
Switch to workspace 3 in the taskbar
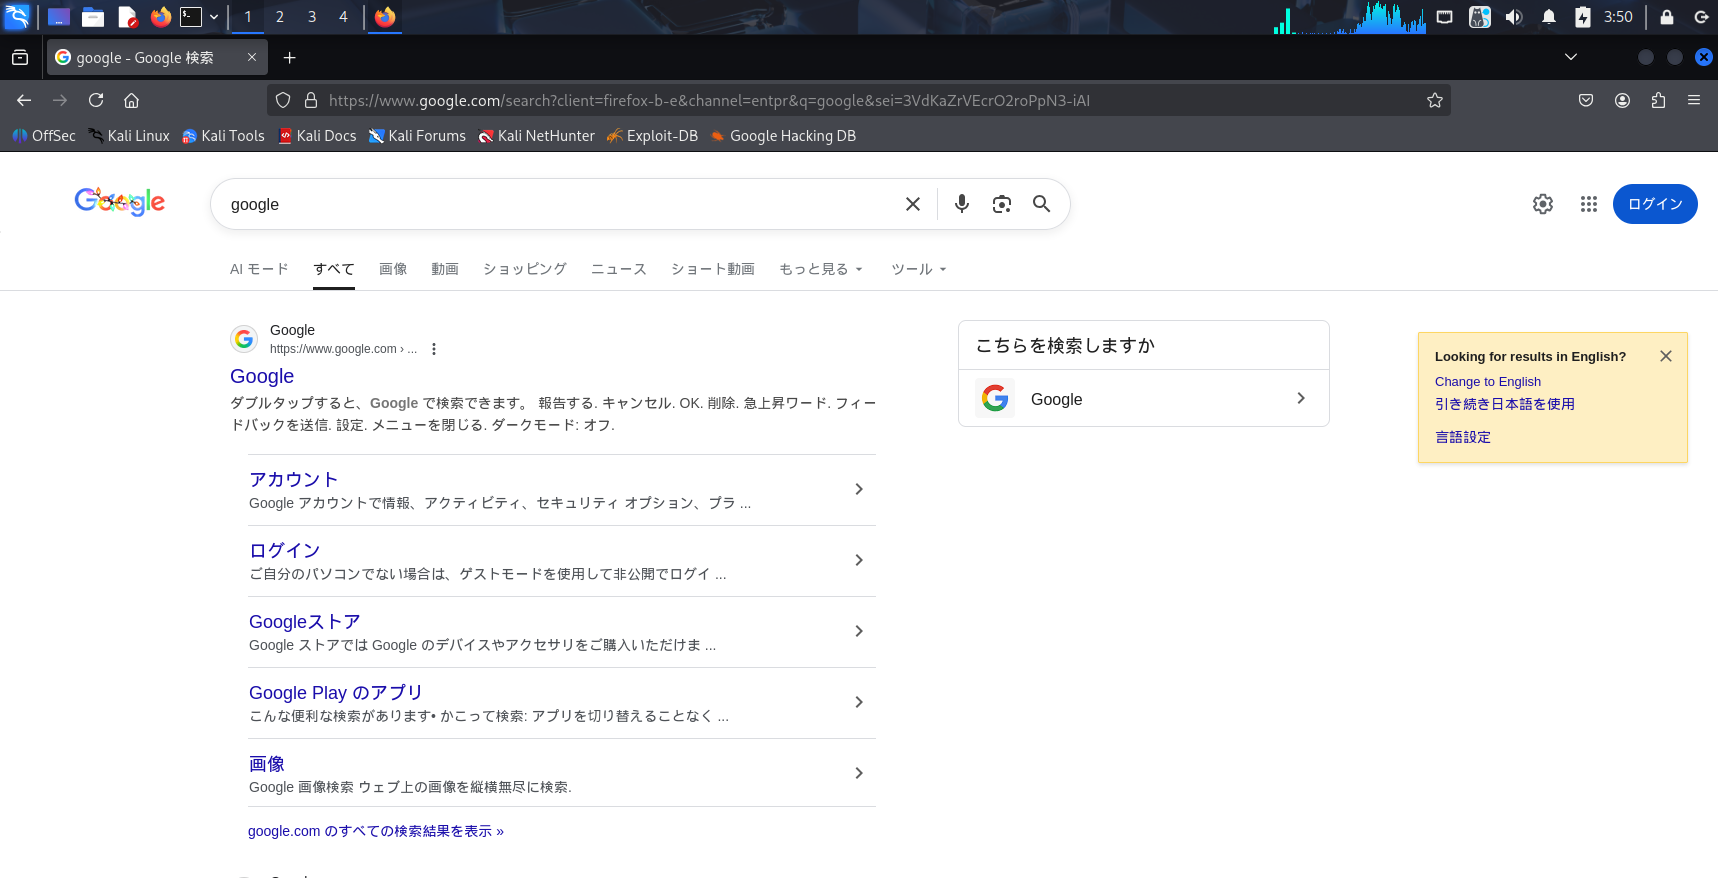(x=312, y=17)
